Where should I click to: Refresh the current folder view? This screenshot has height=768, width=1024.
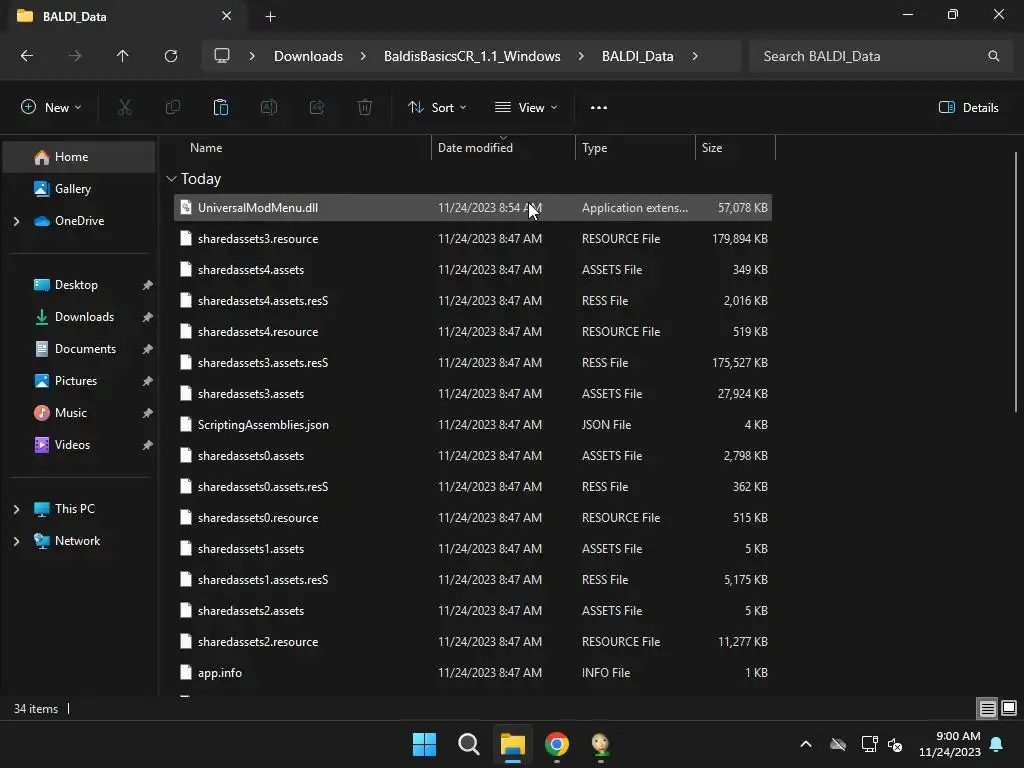coord(170,56)
